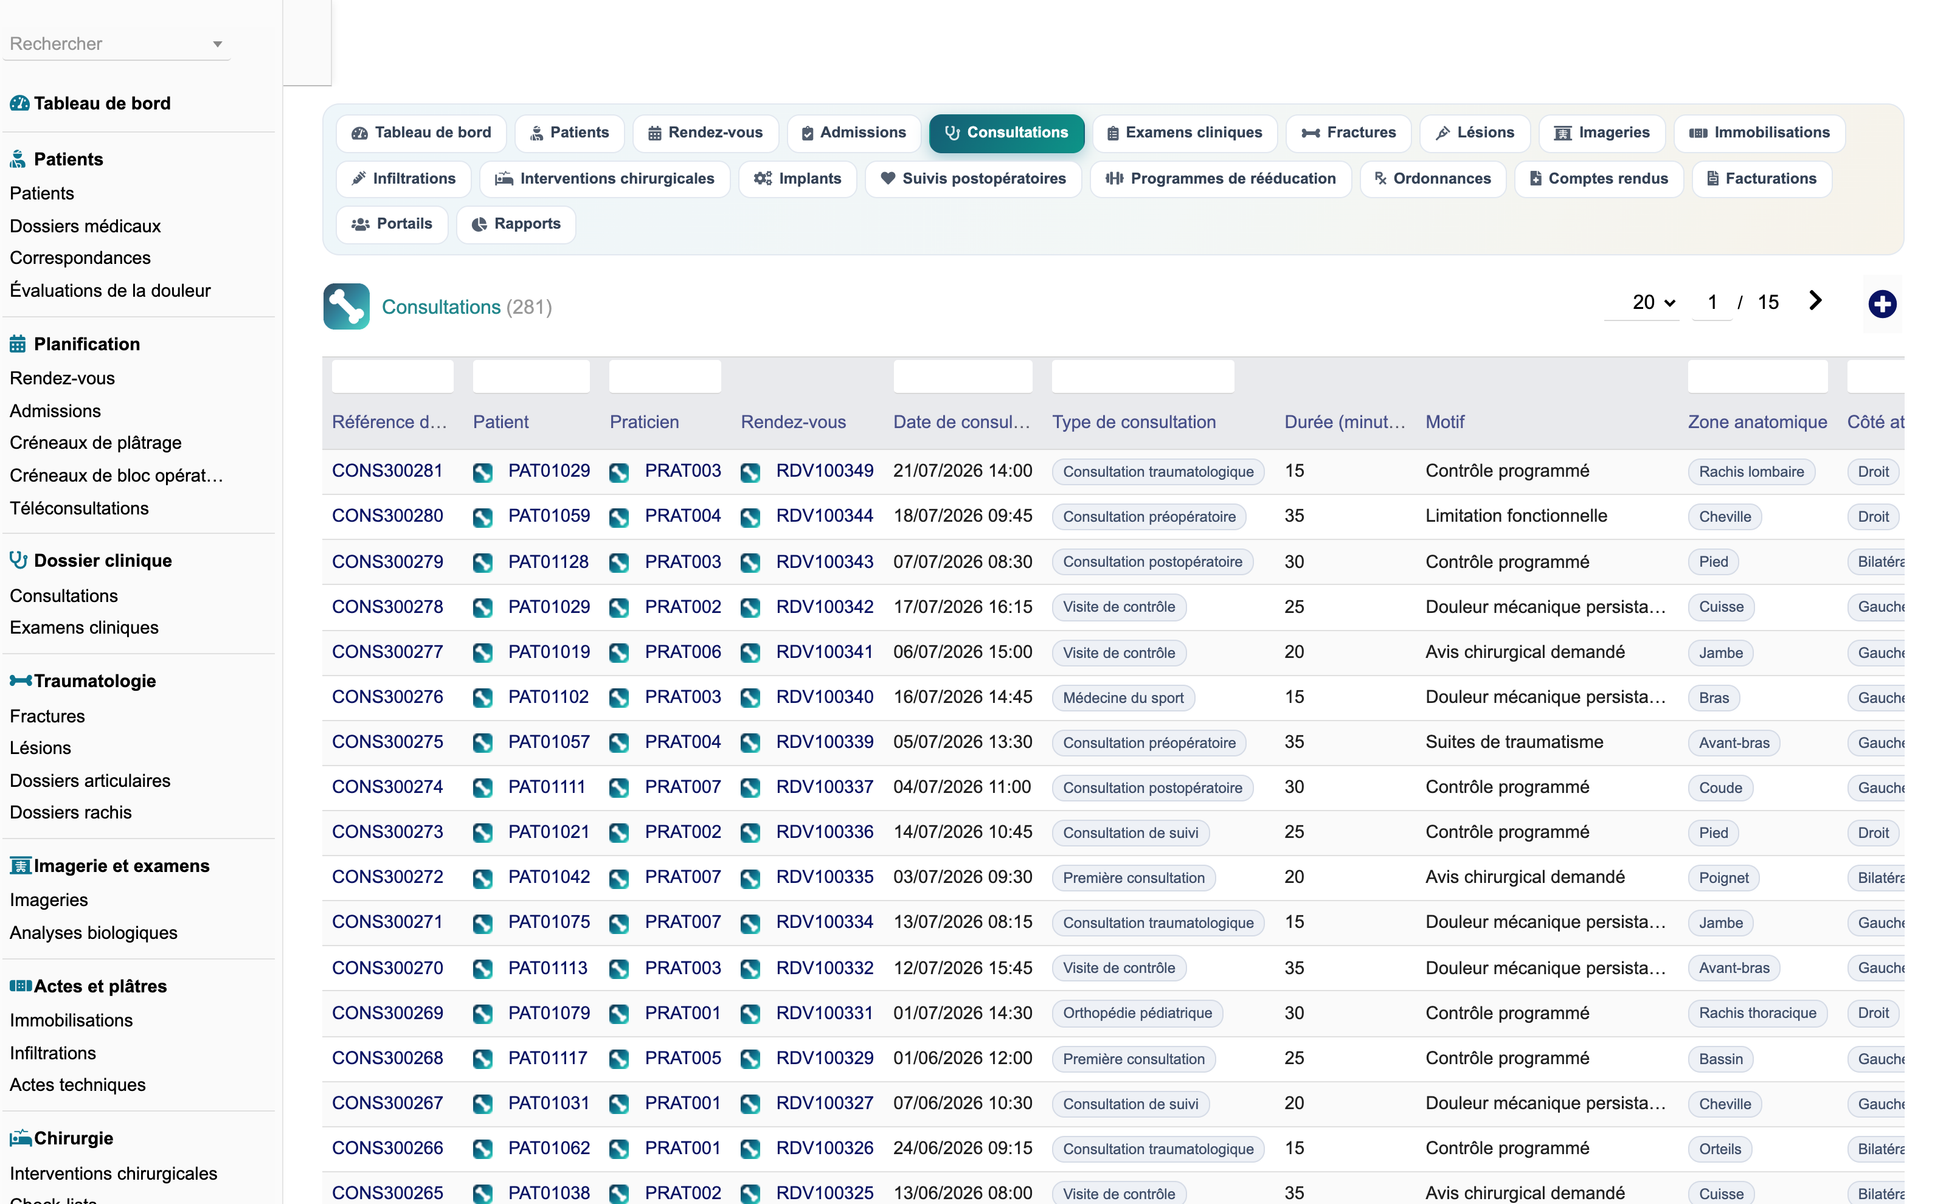
Task: Click patient icon beside PAT01113
Action: tap(483, 969)
